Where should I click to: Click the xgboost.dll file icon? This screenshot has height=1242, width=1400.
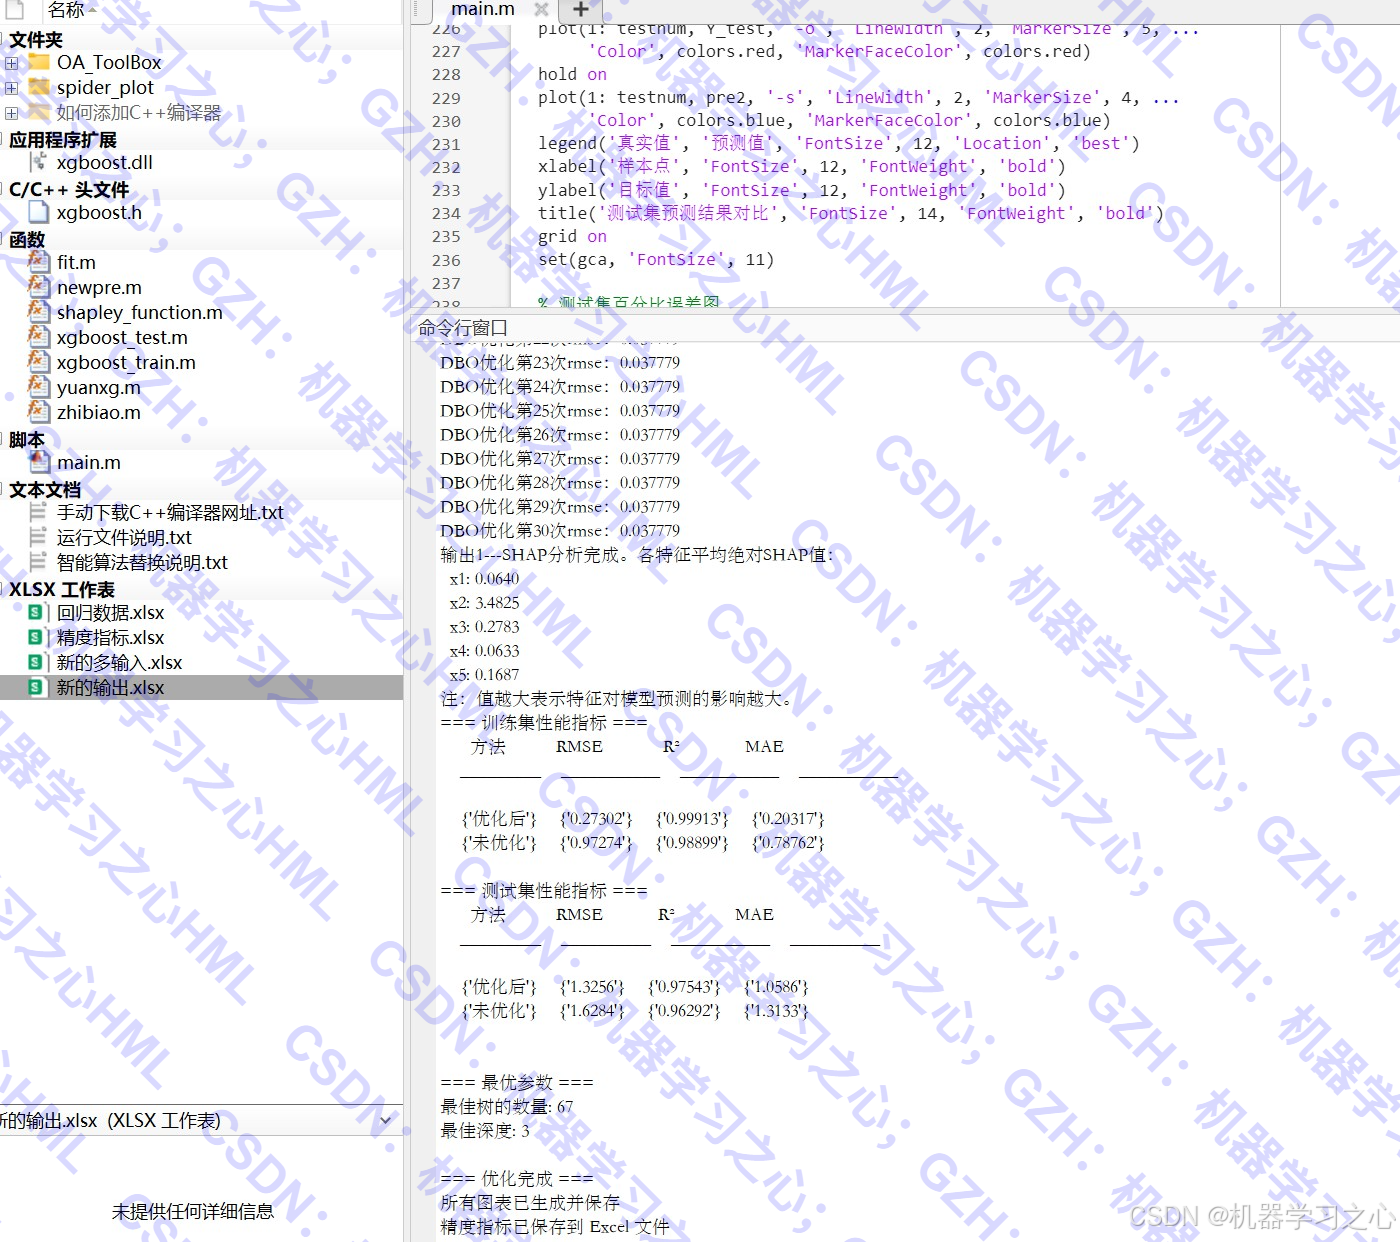tap(39, 162)
